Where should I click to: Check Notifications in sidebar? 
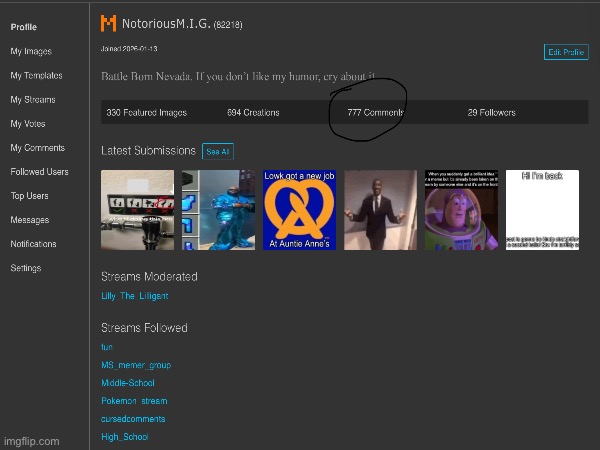33,244
